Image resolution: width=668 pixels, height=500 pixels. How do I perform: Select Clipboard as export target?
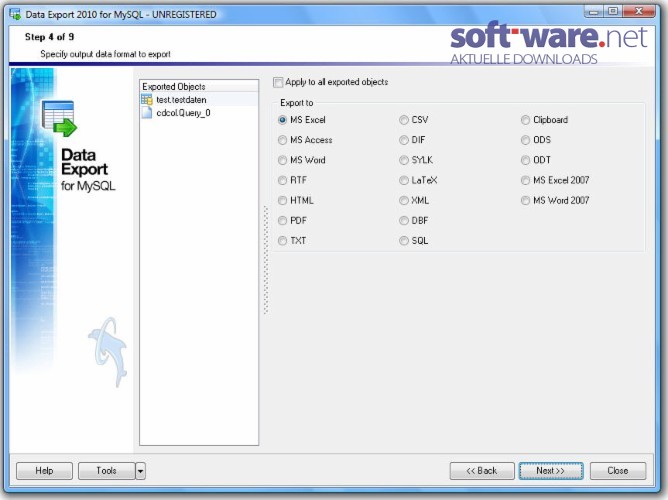point(525,120)
